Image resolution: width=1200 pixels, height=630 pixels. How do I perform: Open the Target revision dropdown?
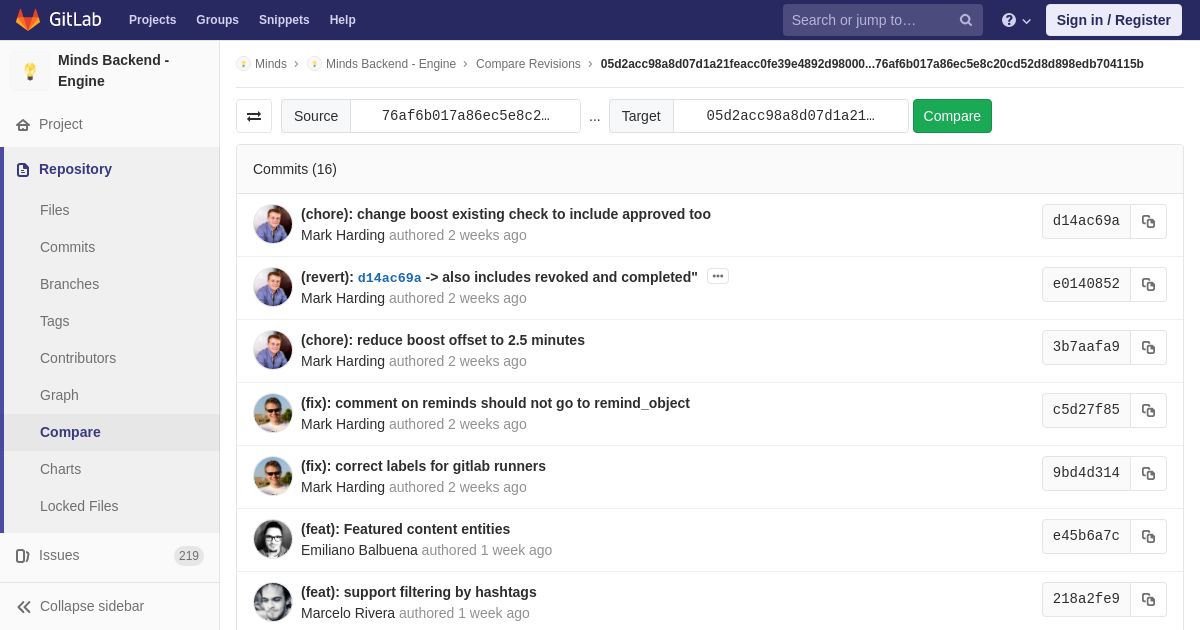tap(790, 116)
